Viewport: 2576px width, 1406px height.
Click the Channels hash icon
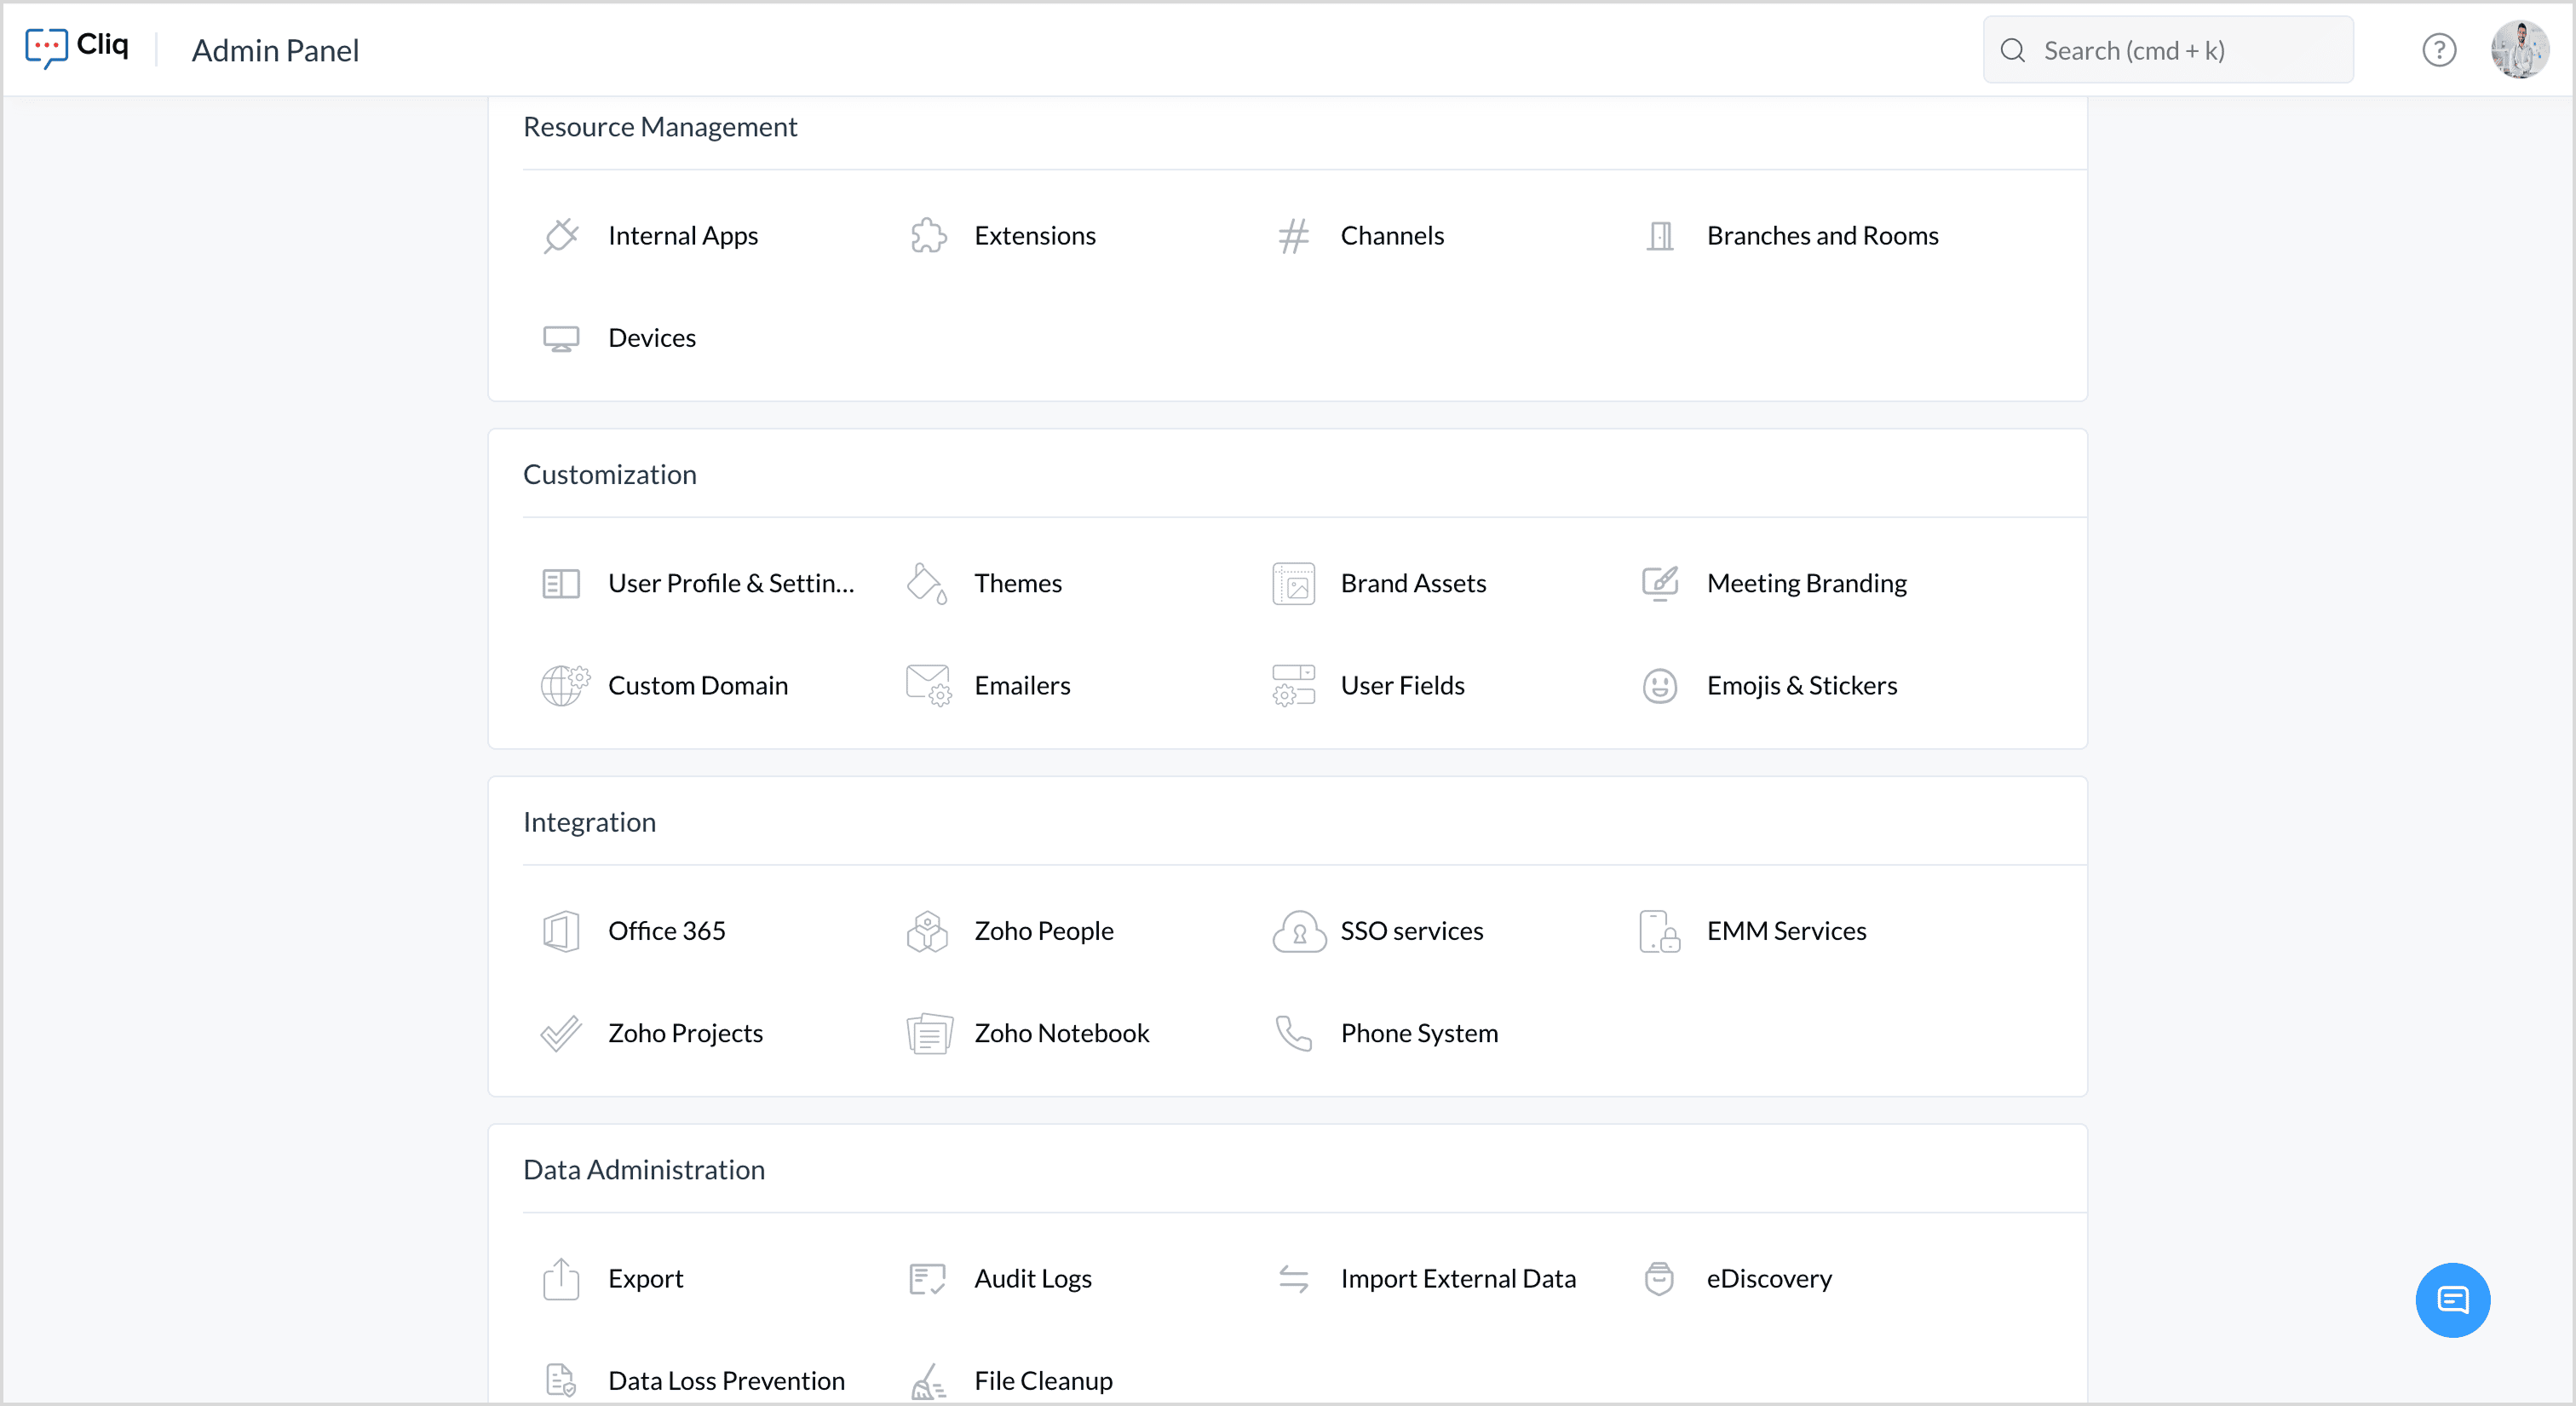(x=1294, y=236)
